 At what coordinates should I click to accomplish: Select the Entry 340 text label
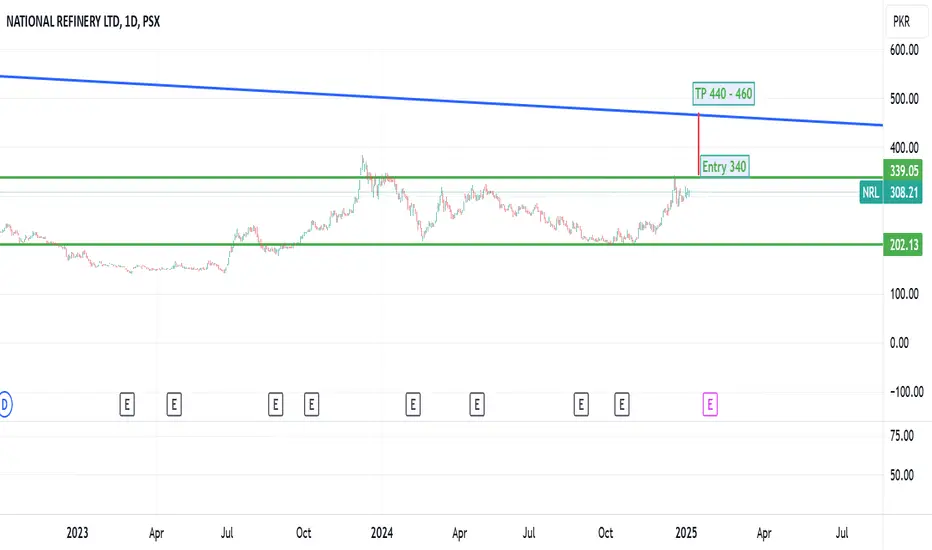724,166
